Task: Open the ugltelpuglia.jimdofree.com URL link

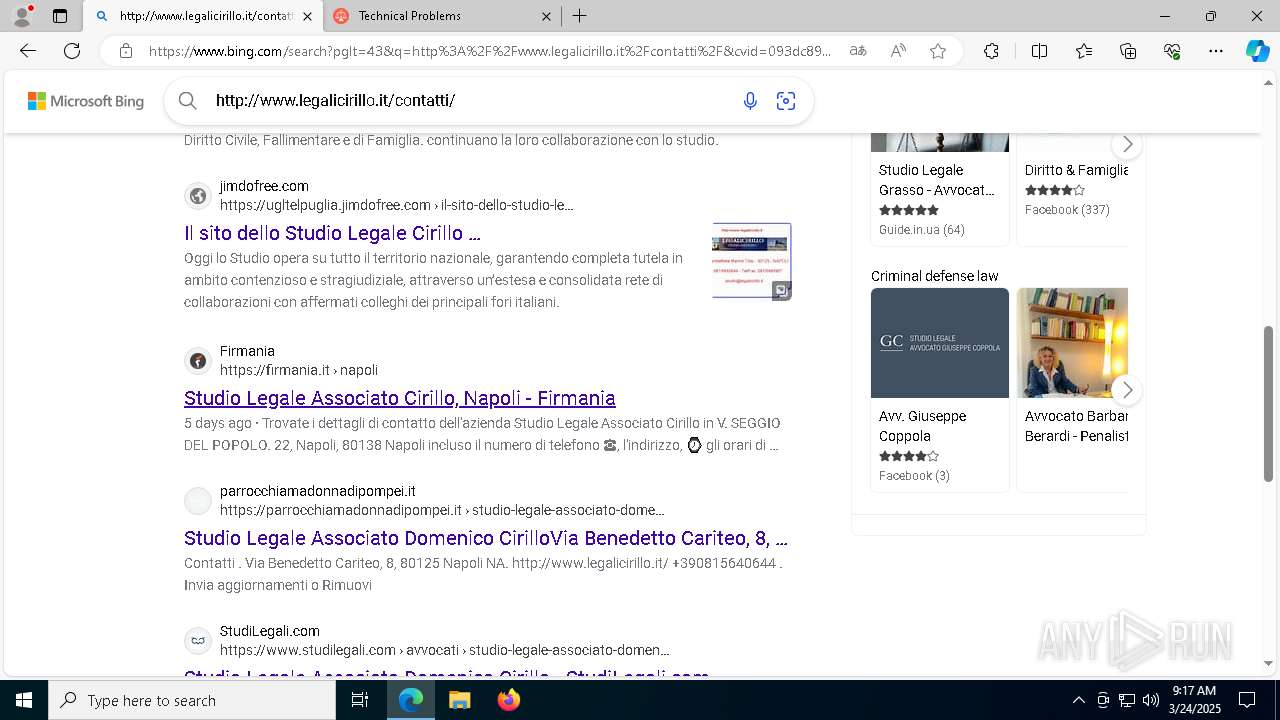Action: tap(397, 205)
